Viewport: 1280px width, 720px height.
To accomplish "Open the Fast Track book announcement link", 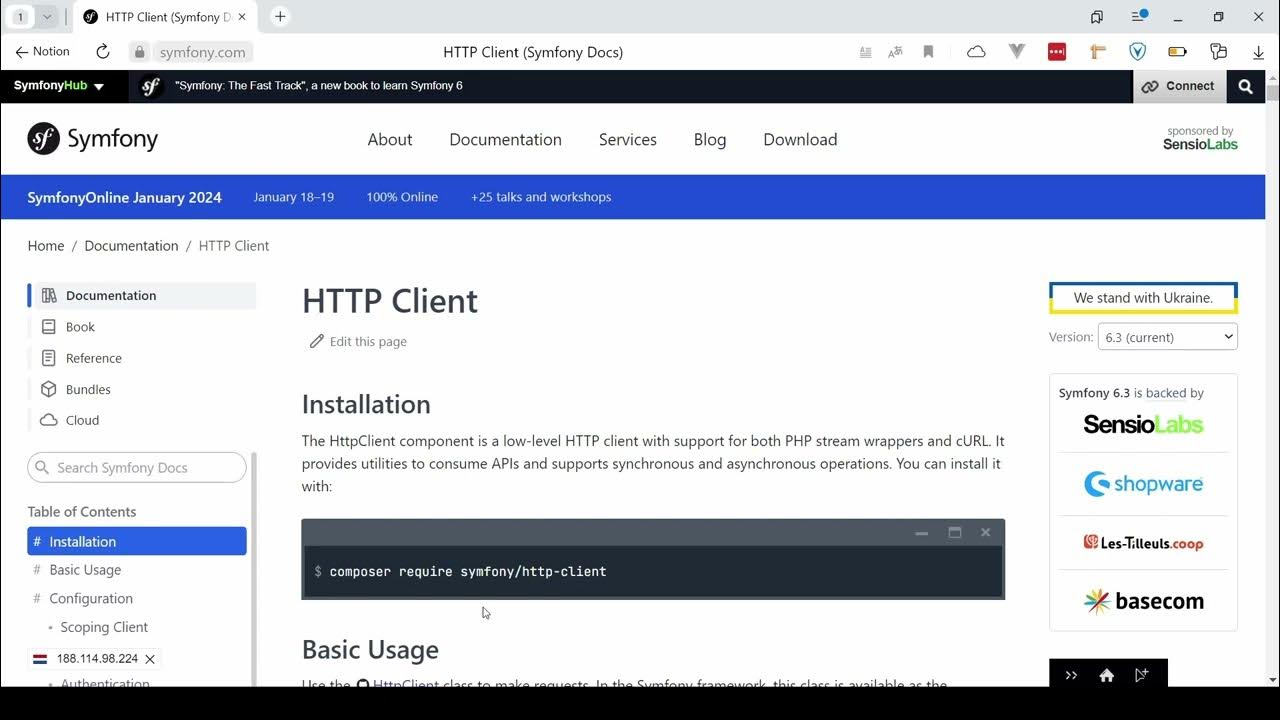I will [x=319, y=86].
